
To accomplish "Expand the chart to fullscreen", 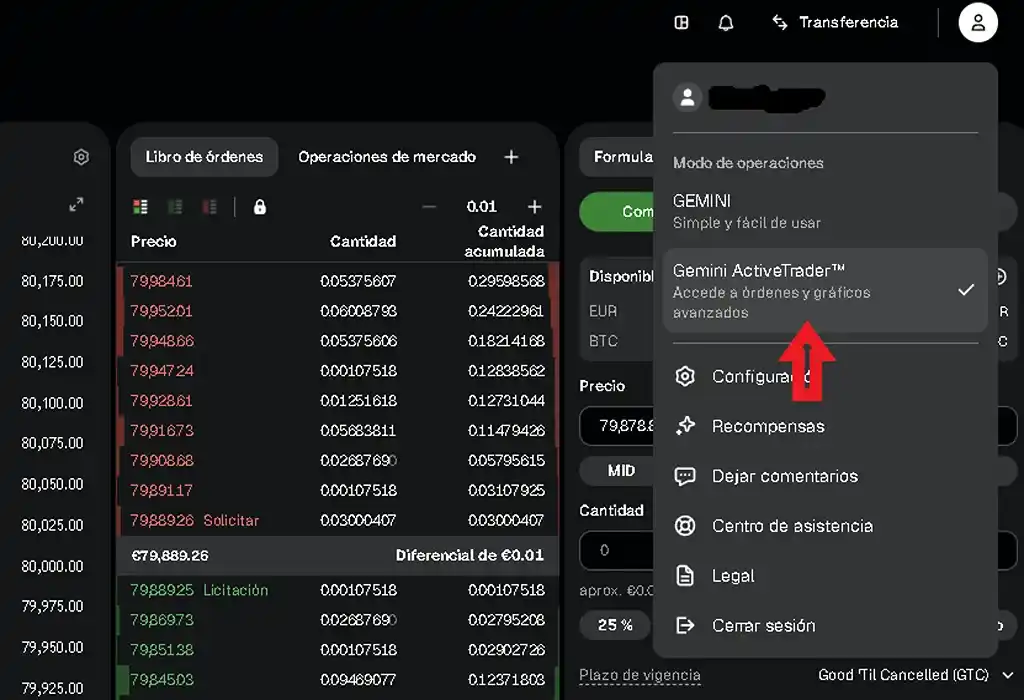I will click(x=76, y=204).
